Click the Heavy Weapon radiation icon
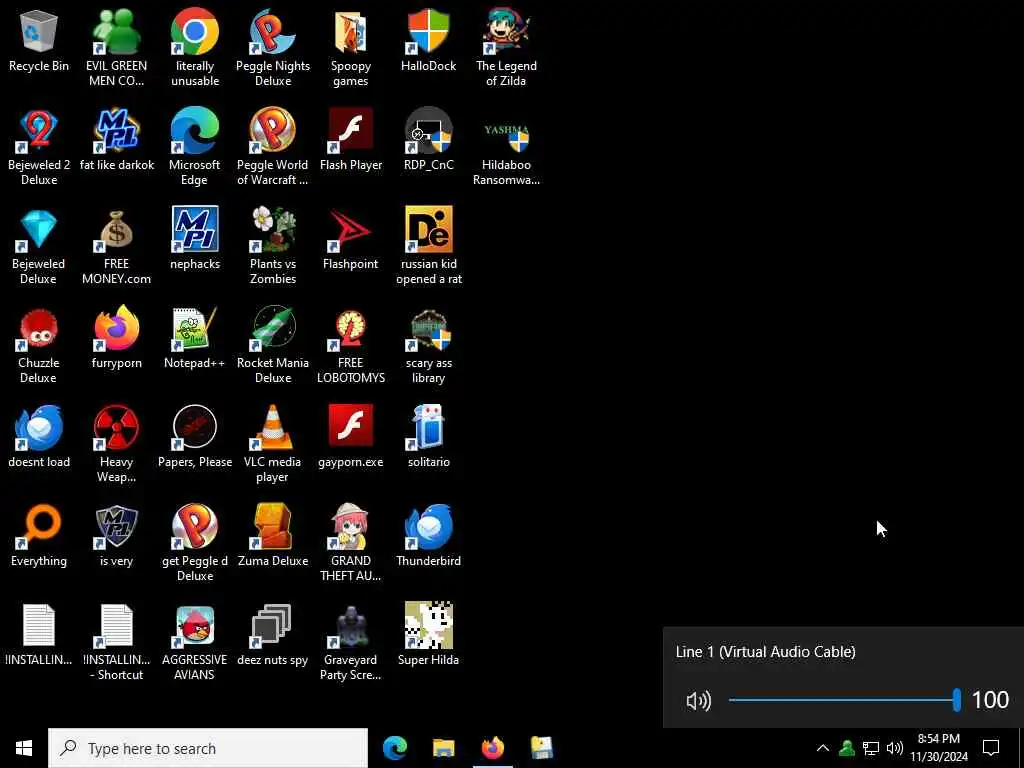 tap(116, 445)
